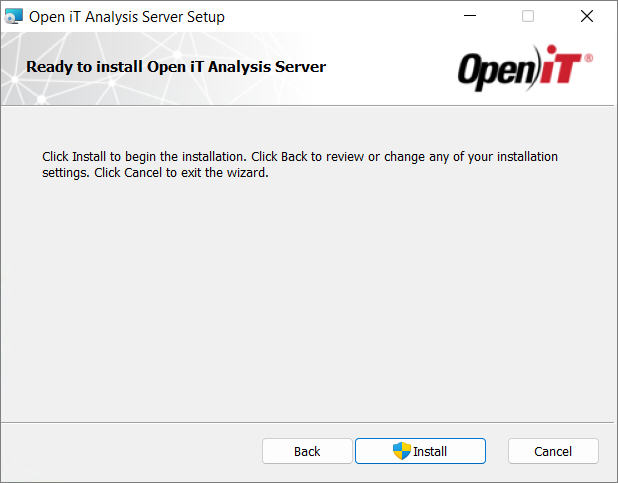Click the 'settings. Click Cancel to exit' line
Image resolution: width=618 pixels, height=483 pixels.
tap(155, 173)
